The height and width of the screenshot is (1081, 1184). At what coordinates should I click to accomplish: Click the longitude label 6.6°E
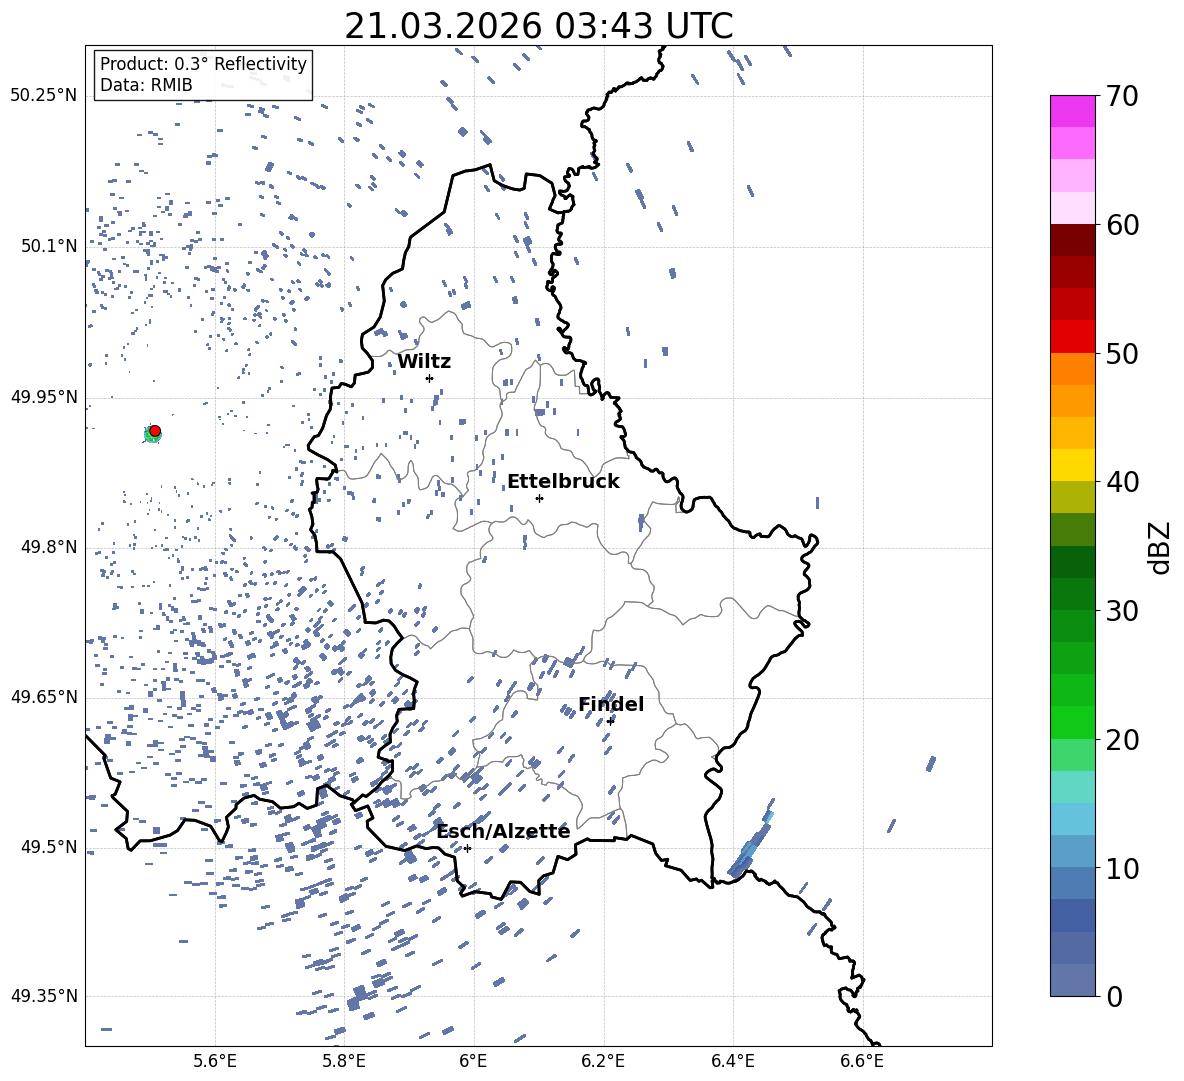[862, 1061]
